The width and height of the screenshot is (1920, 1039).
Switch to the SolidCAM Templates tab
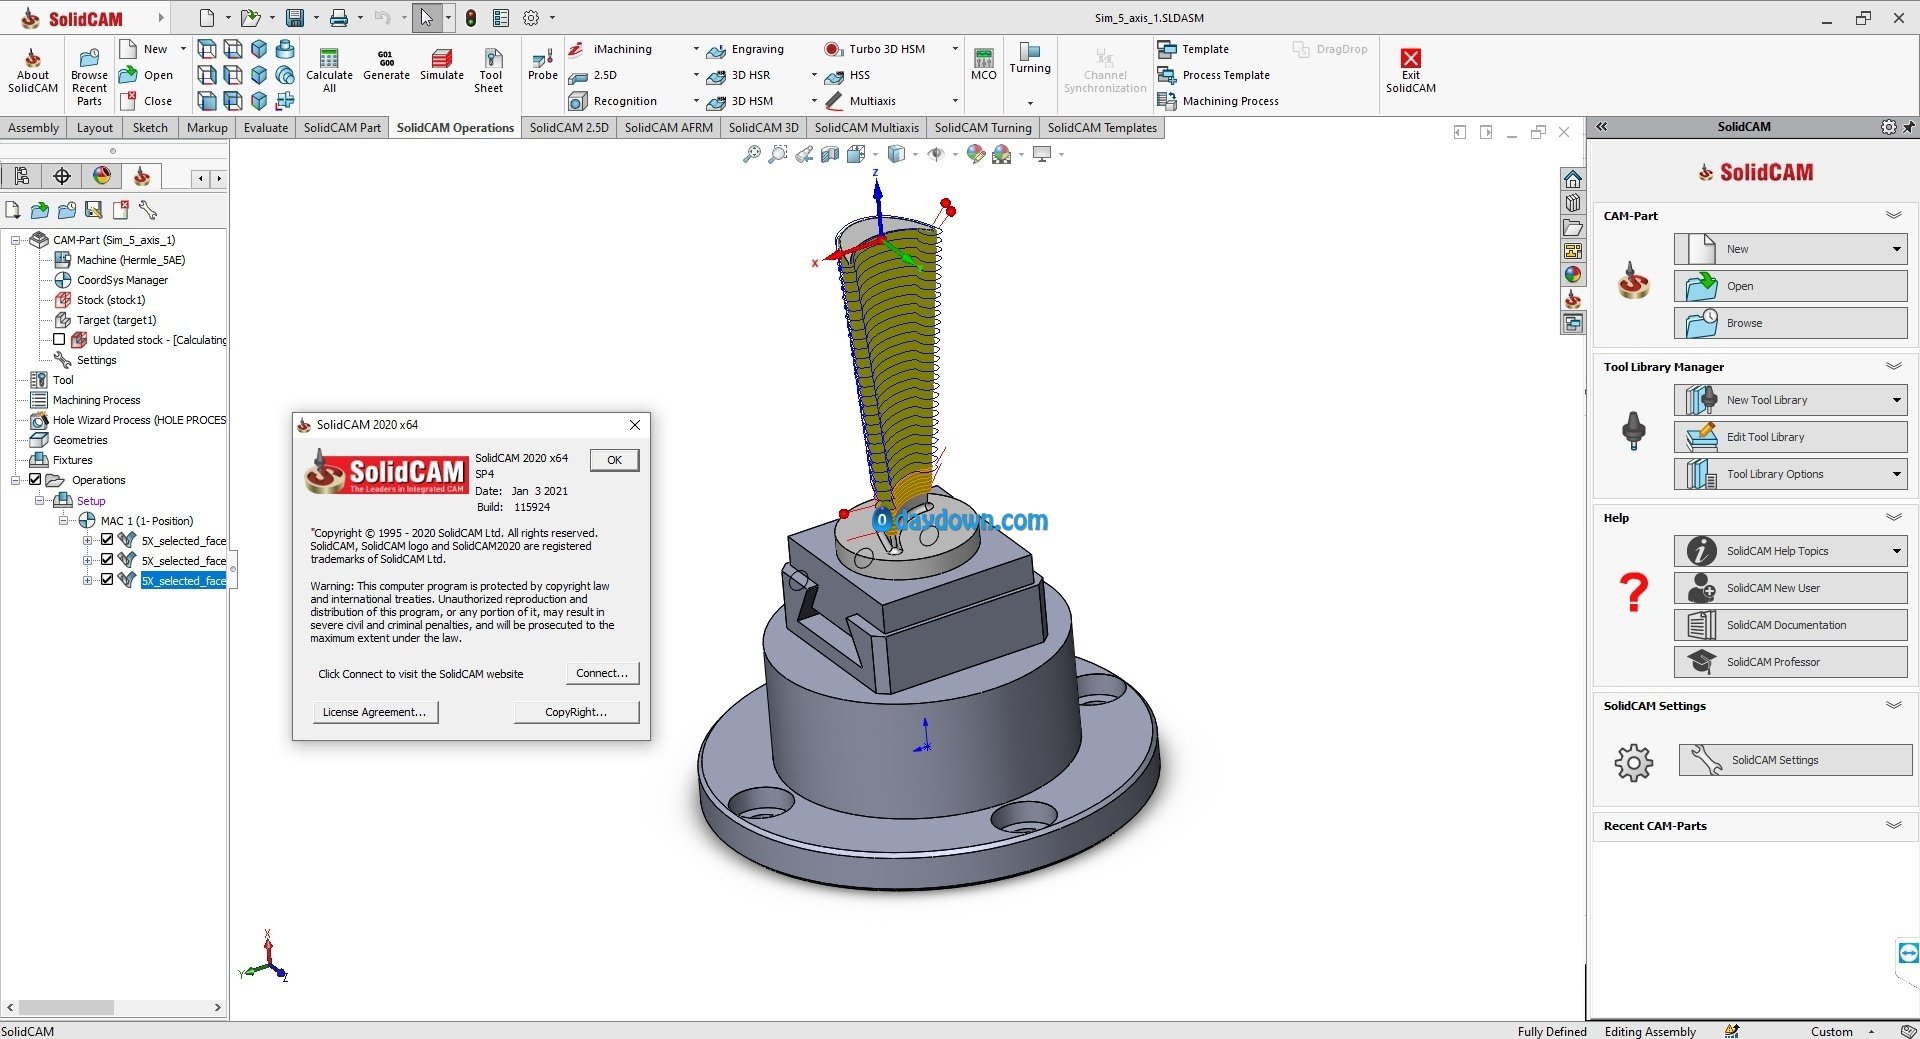(x=1102, y=127)
